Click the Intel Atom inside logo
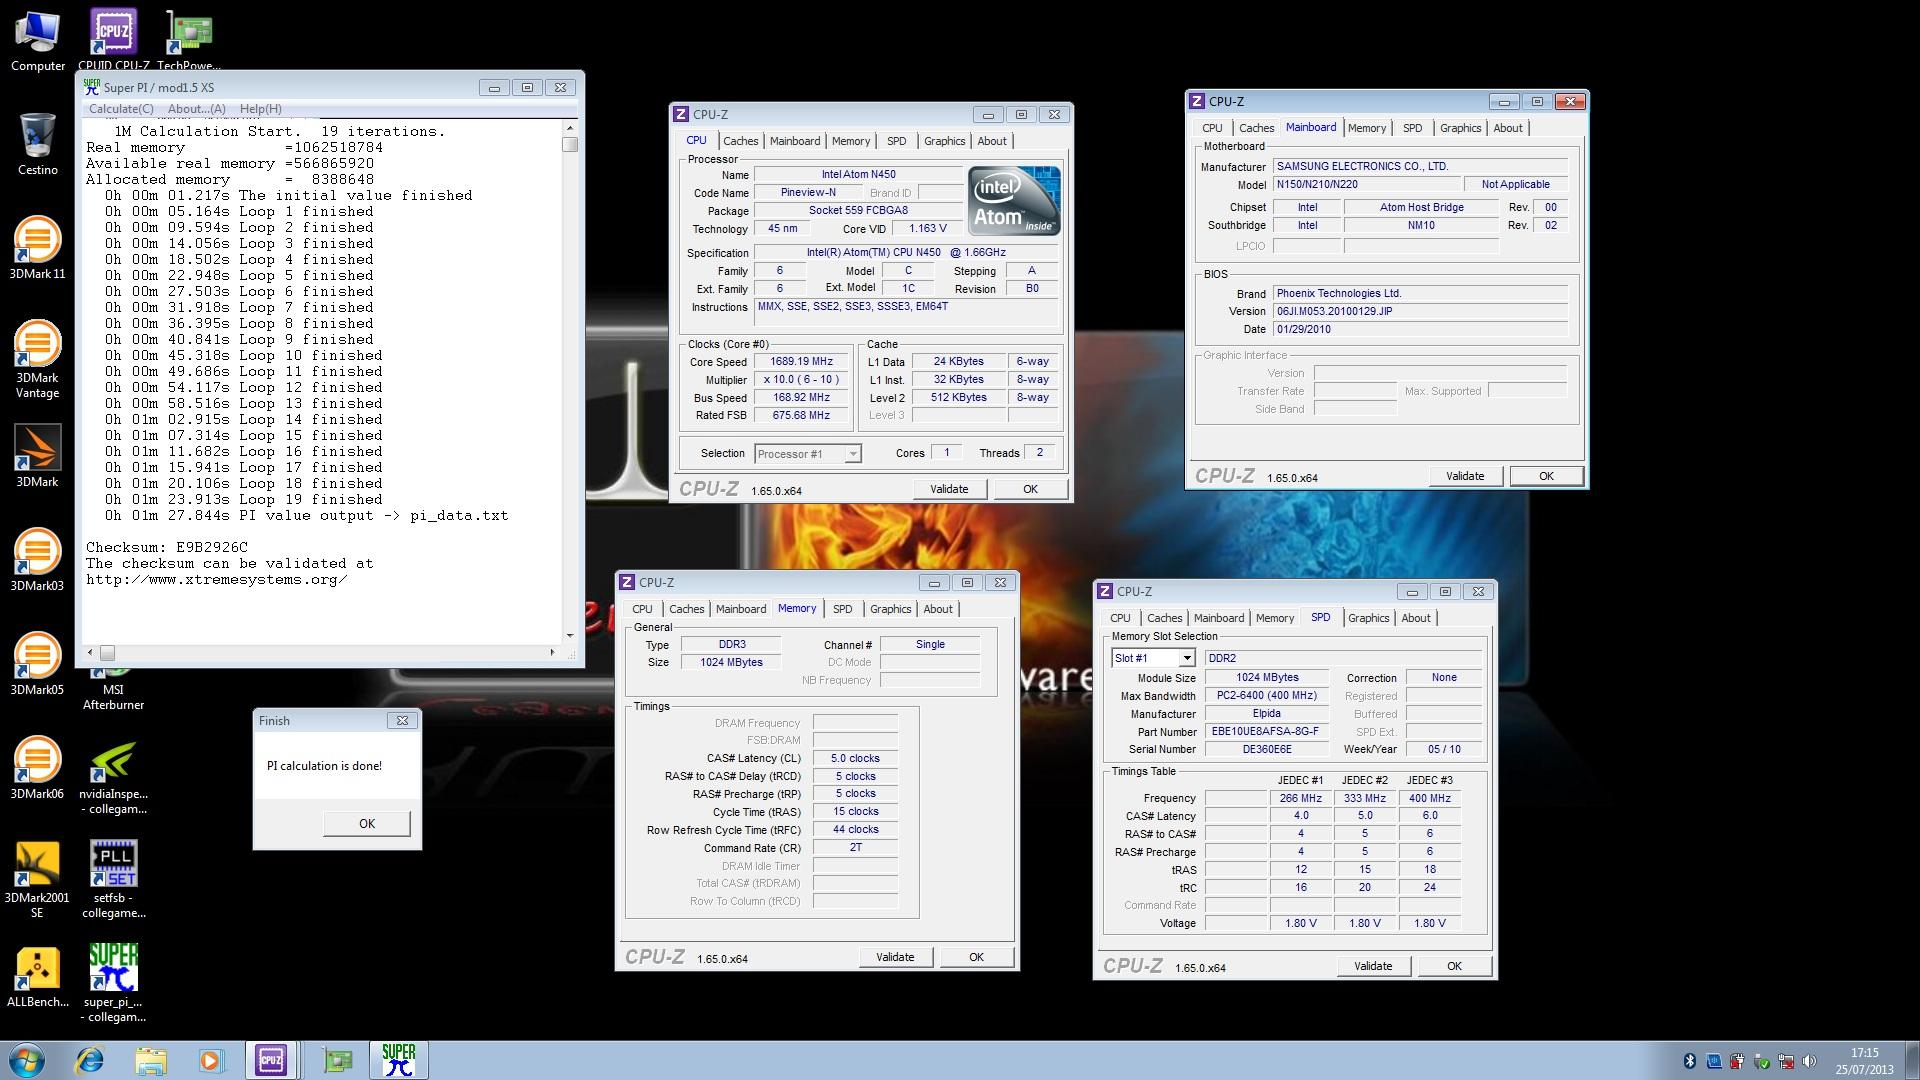 click(1013, 201)
